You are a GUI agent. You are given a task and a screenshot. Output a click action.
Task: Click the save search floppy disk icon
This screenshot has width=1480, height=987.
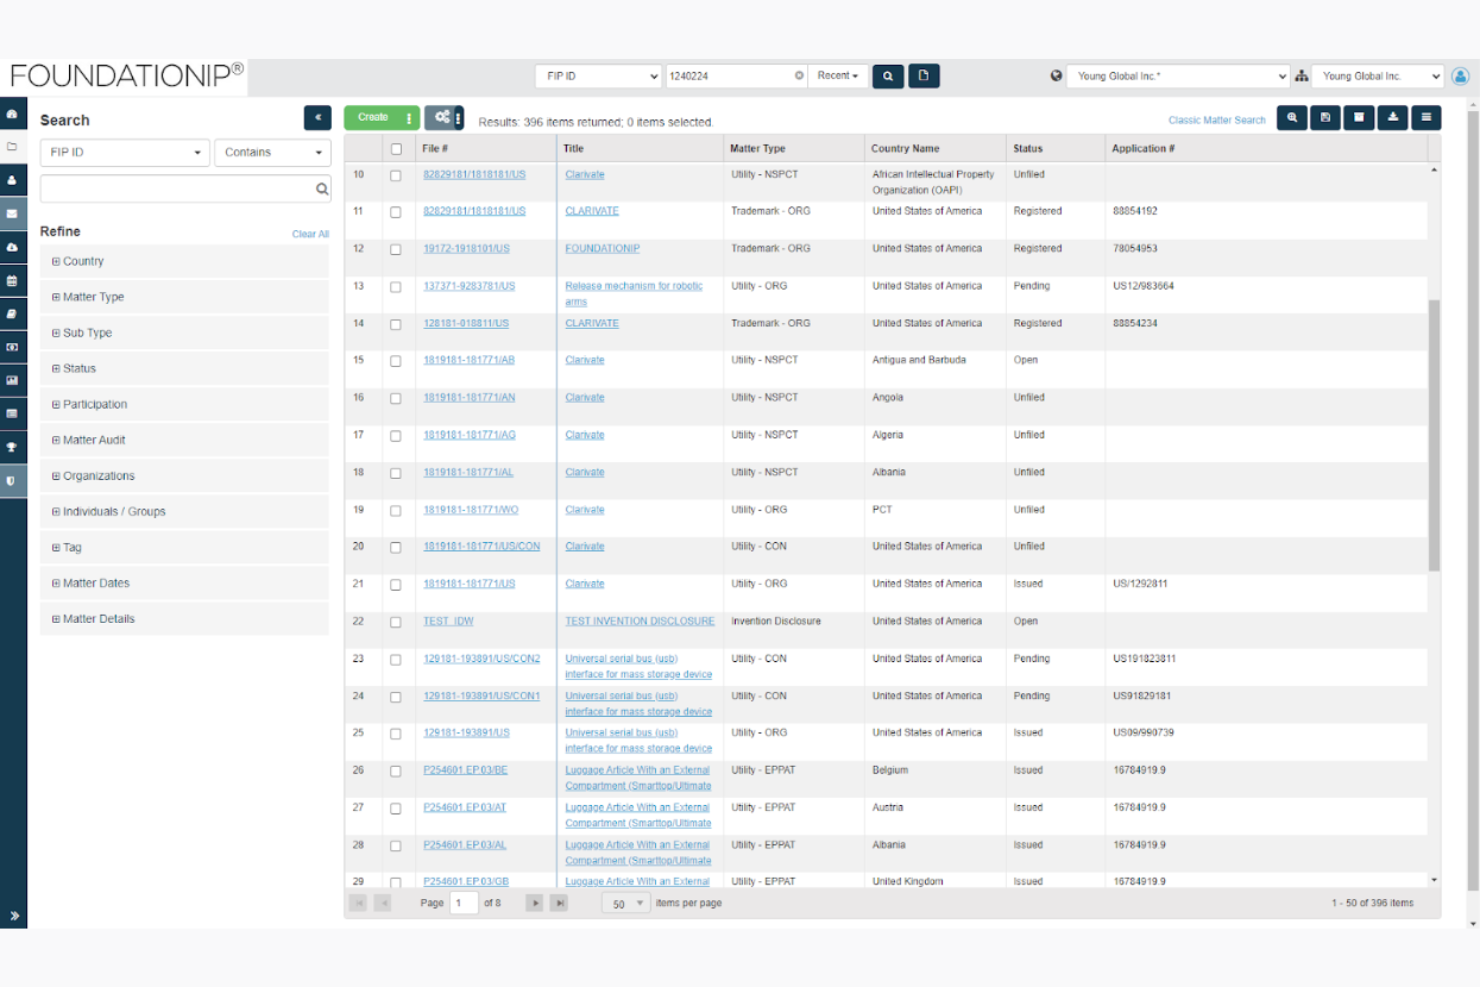[x=1325, y=118]
